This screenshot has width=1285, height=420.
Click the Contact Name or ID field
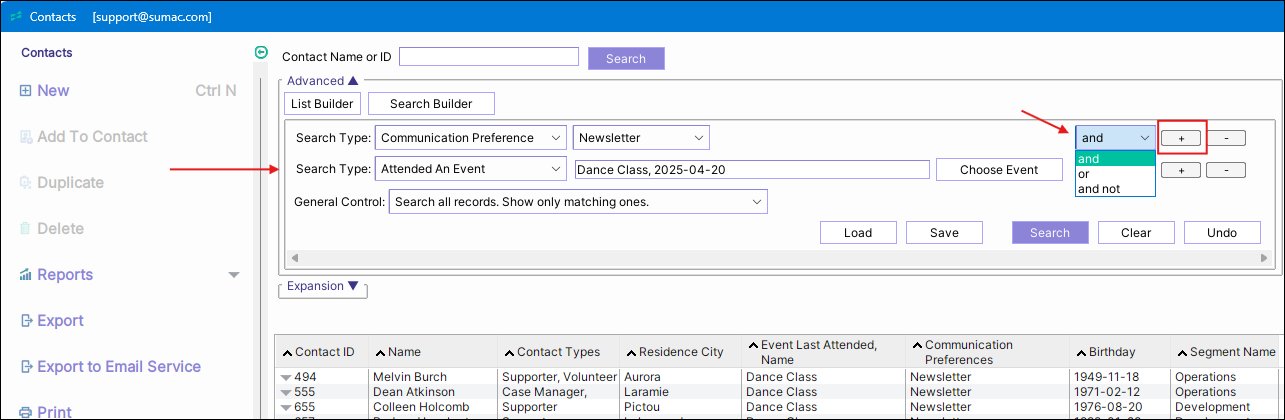tap(489, 57)
